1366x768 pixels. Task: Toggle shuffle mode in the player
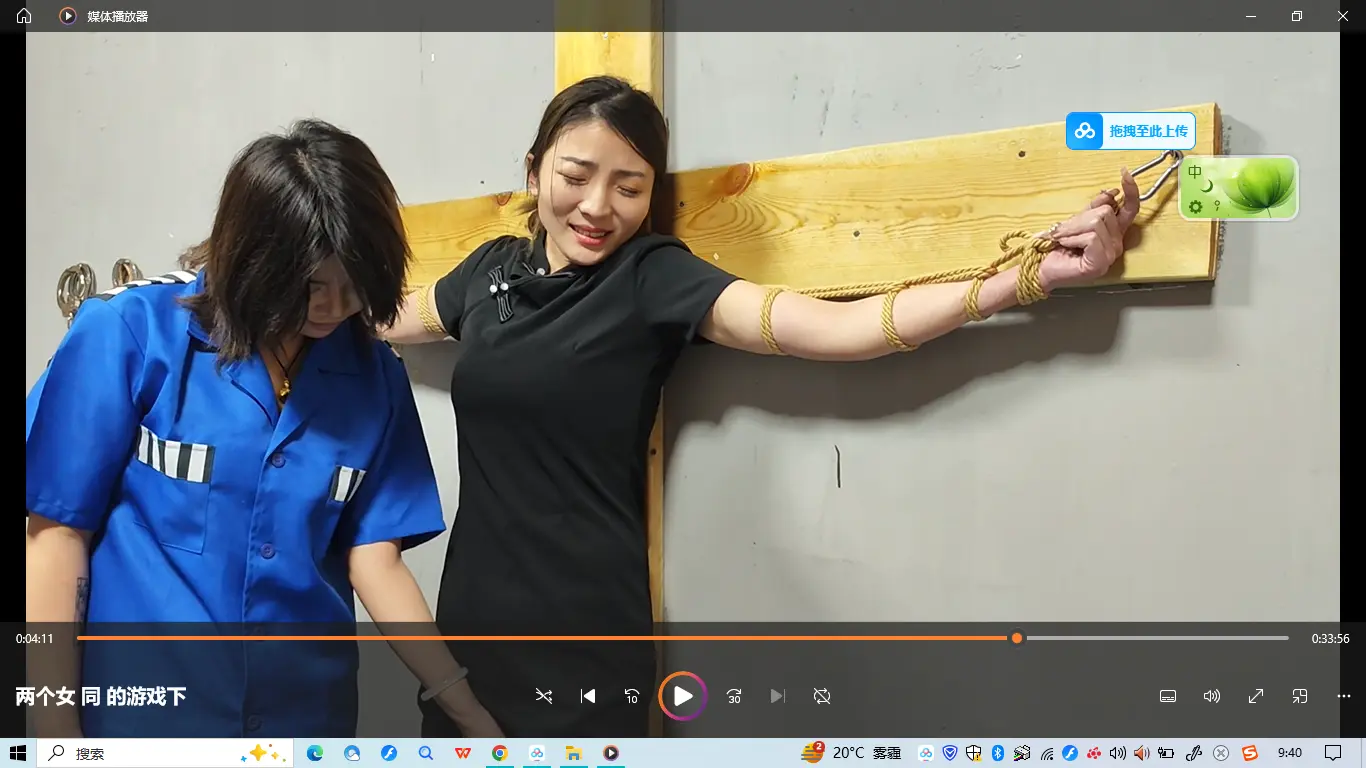543,696
